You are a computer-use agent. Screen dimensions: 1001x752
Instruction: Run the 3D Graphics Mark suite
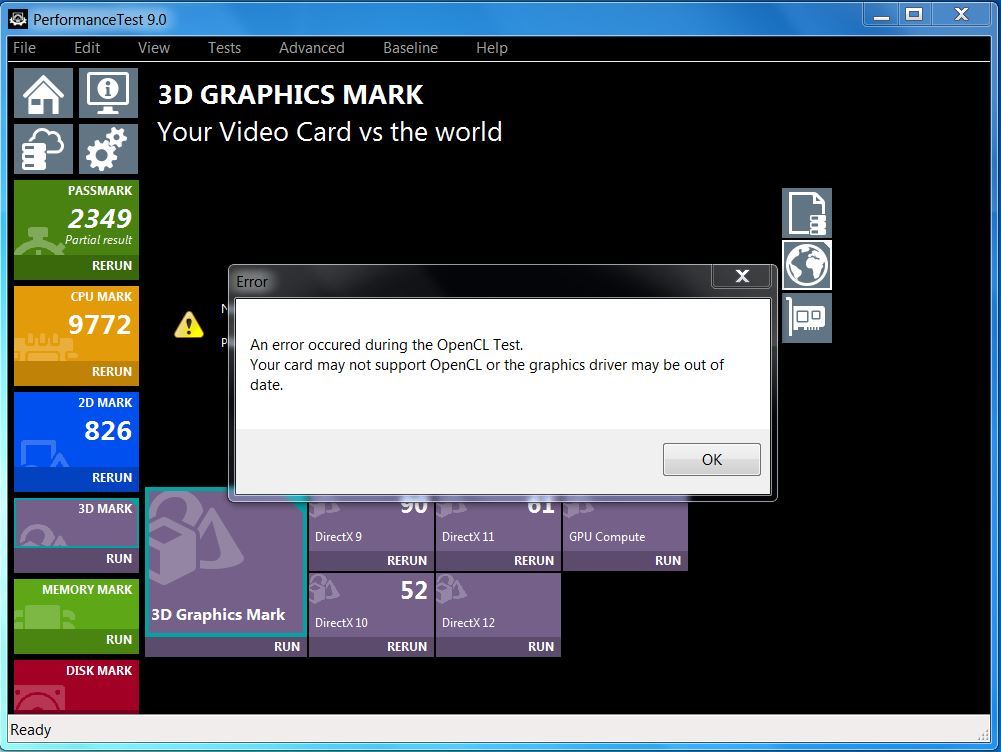click(x=225, y=647)
